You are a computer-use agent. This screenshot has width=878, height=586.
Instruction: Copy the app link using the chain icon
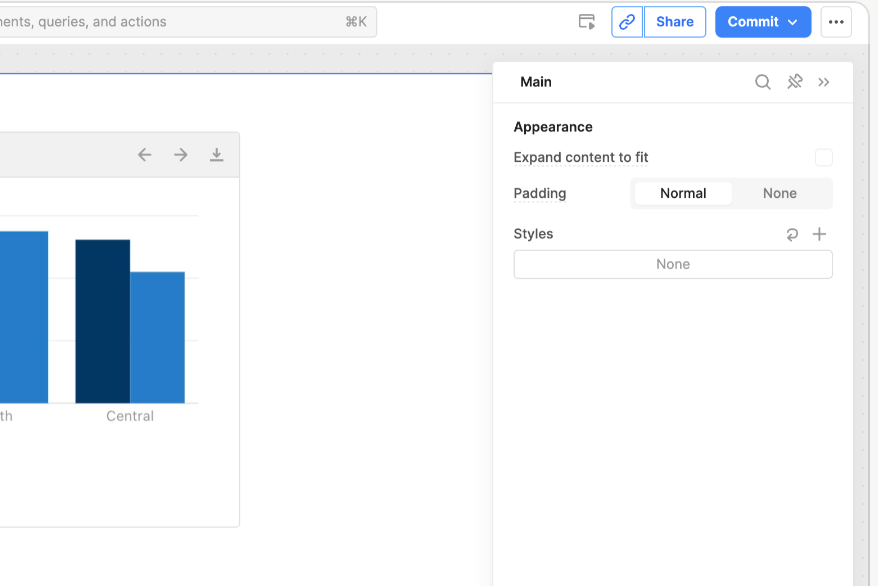tap(627, 22)
